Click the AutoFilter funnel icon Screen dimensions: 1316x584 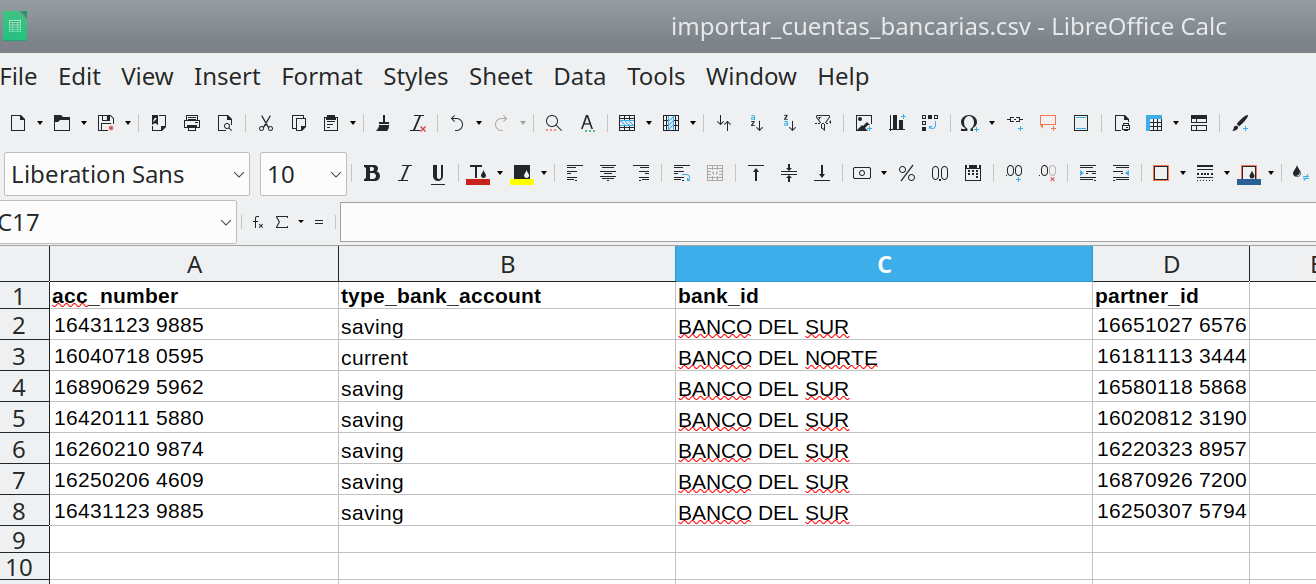pos(823,123)
